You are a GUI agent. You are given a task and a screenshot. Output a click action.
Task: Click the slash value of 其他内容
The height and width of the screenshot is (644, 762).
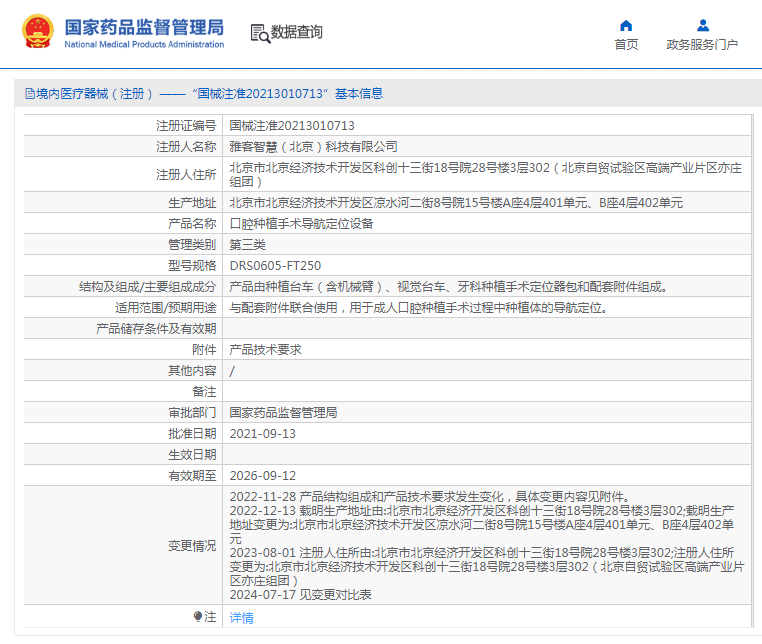point(232,371)
